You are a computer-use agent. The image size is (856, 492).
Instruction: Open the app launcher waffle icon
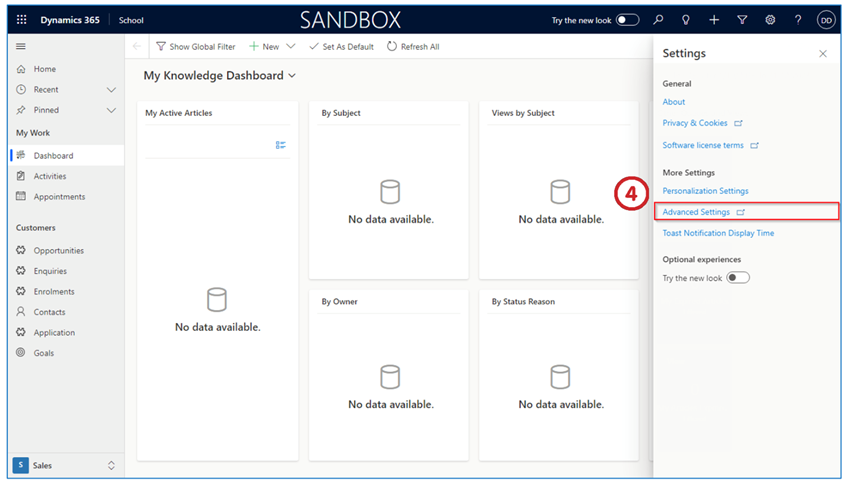click(x=21, y=20)
